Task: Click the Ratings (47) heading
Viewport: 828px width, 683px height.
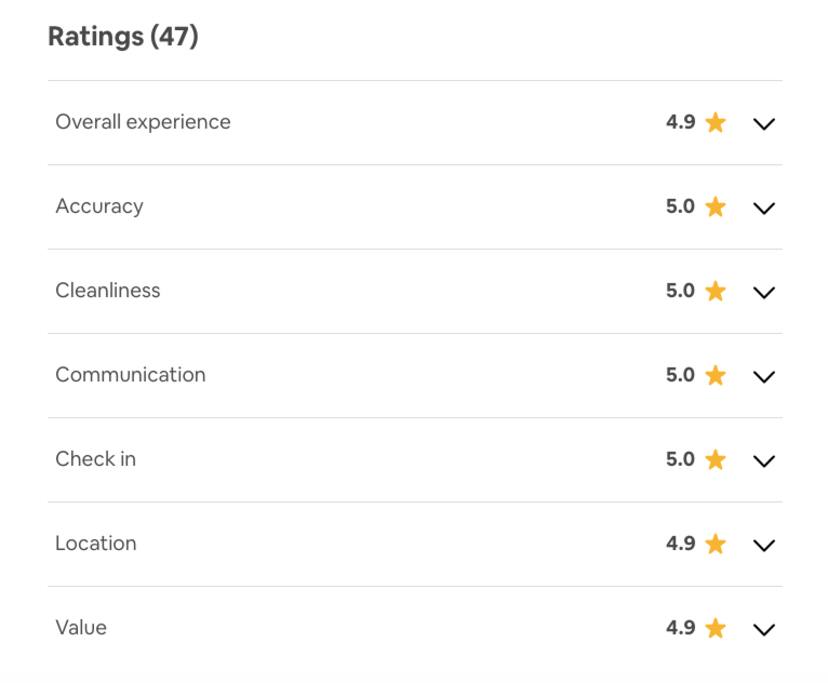Action: (123, 36)
